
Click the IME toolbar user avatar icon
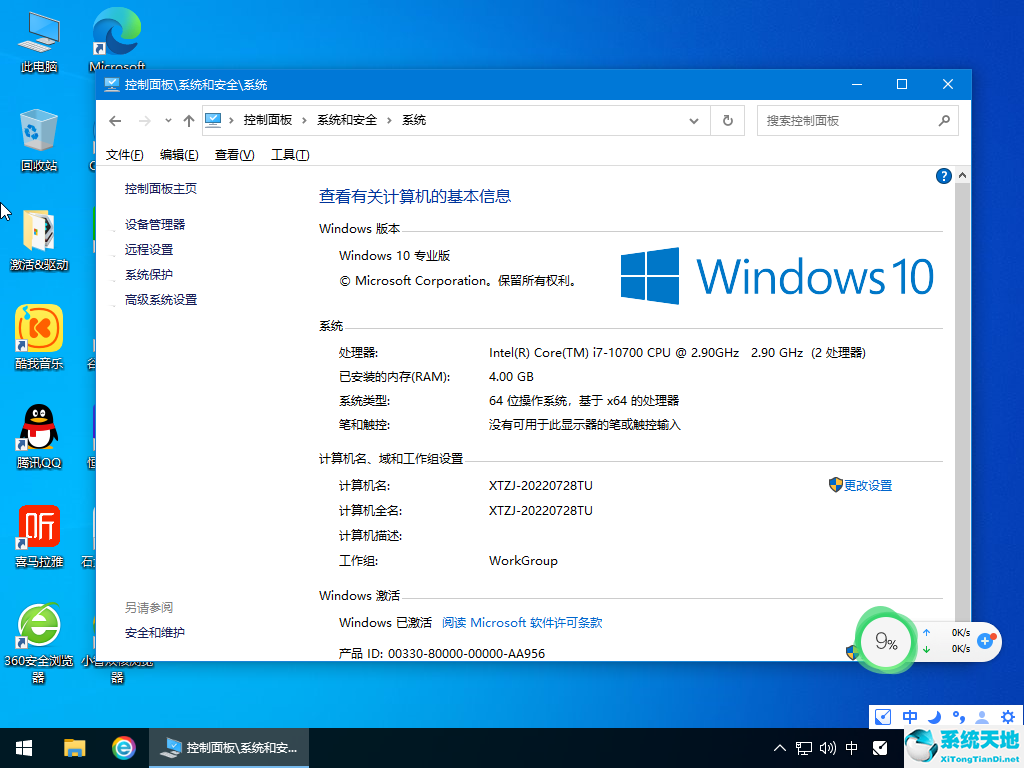[x=982, y=717]
